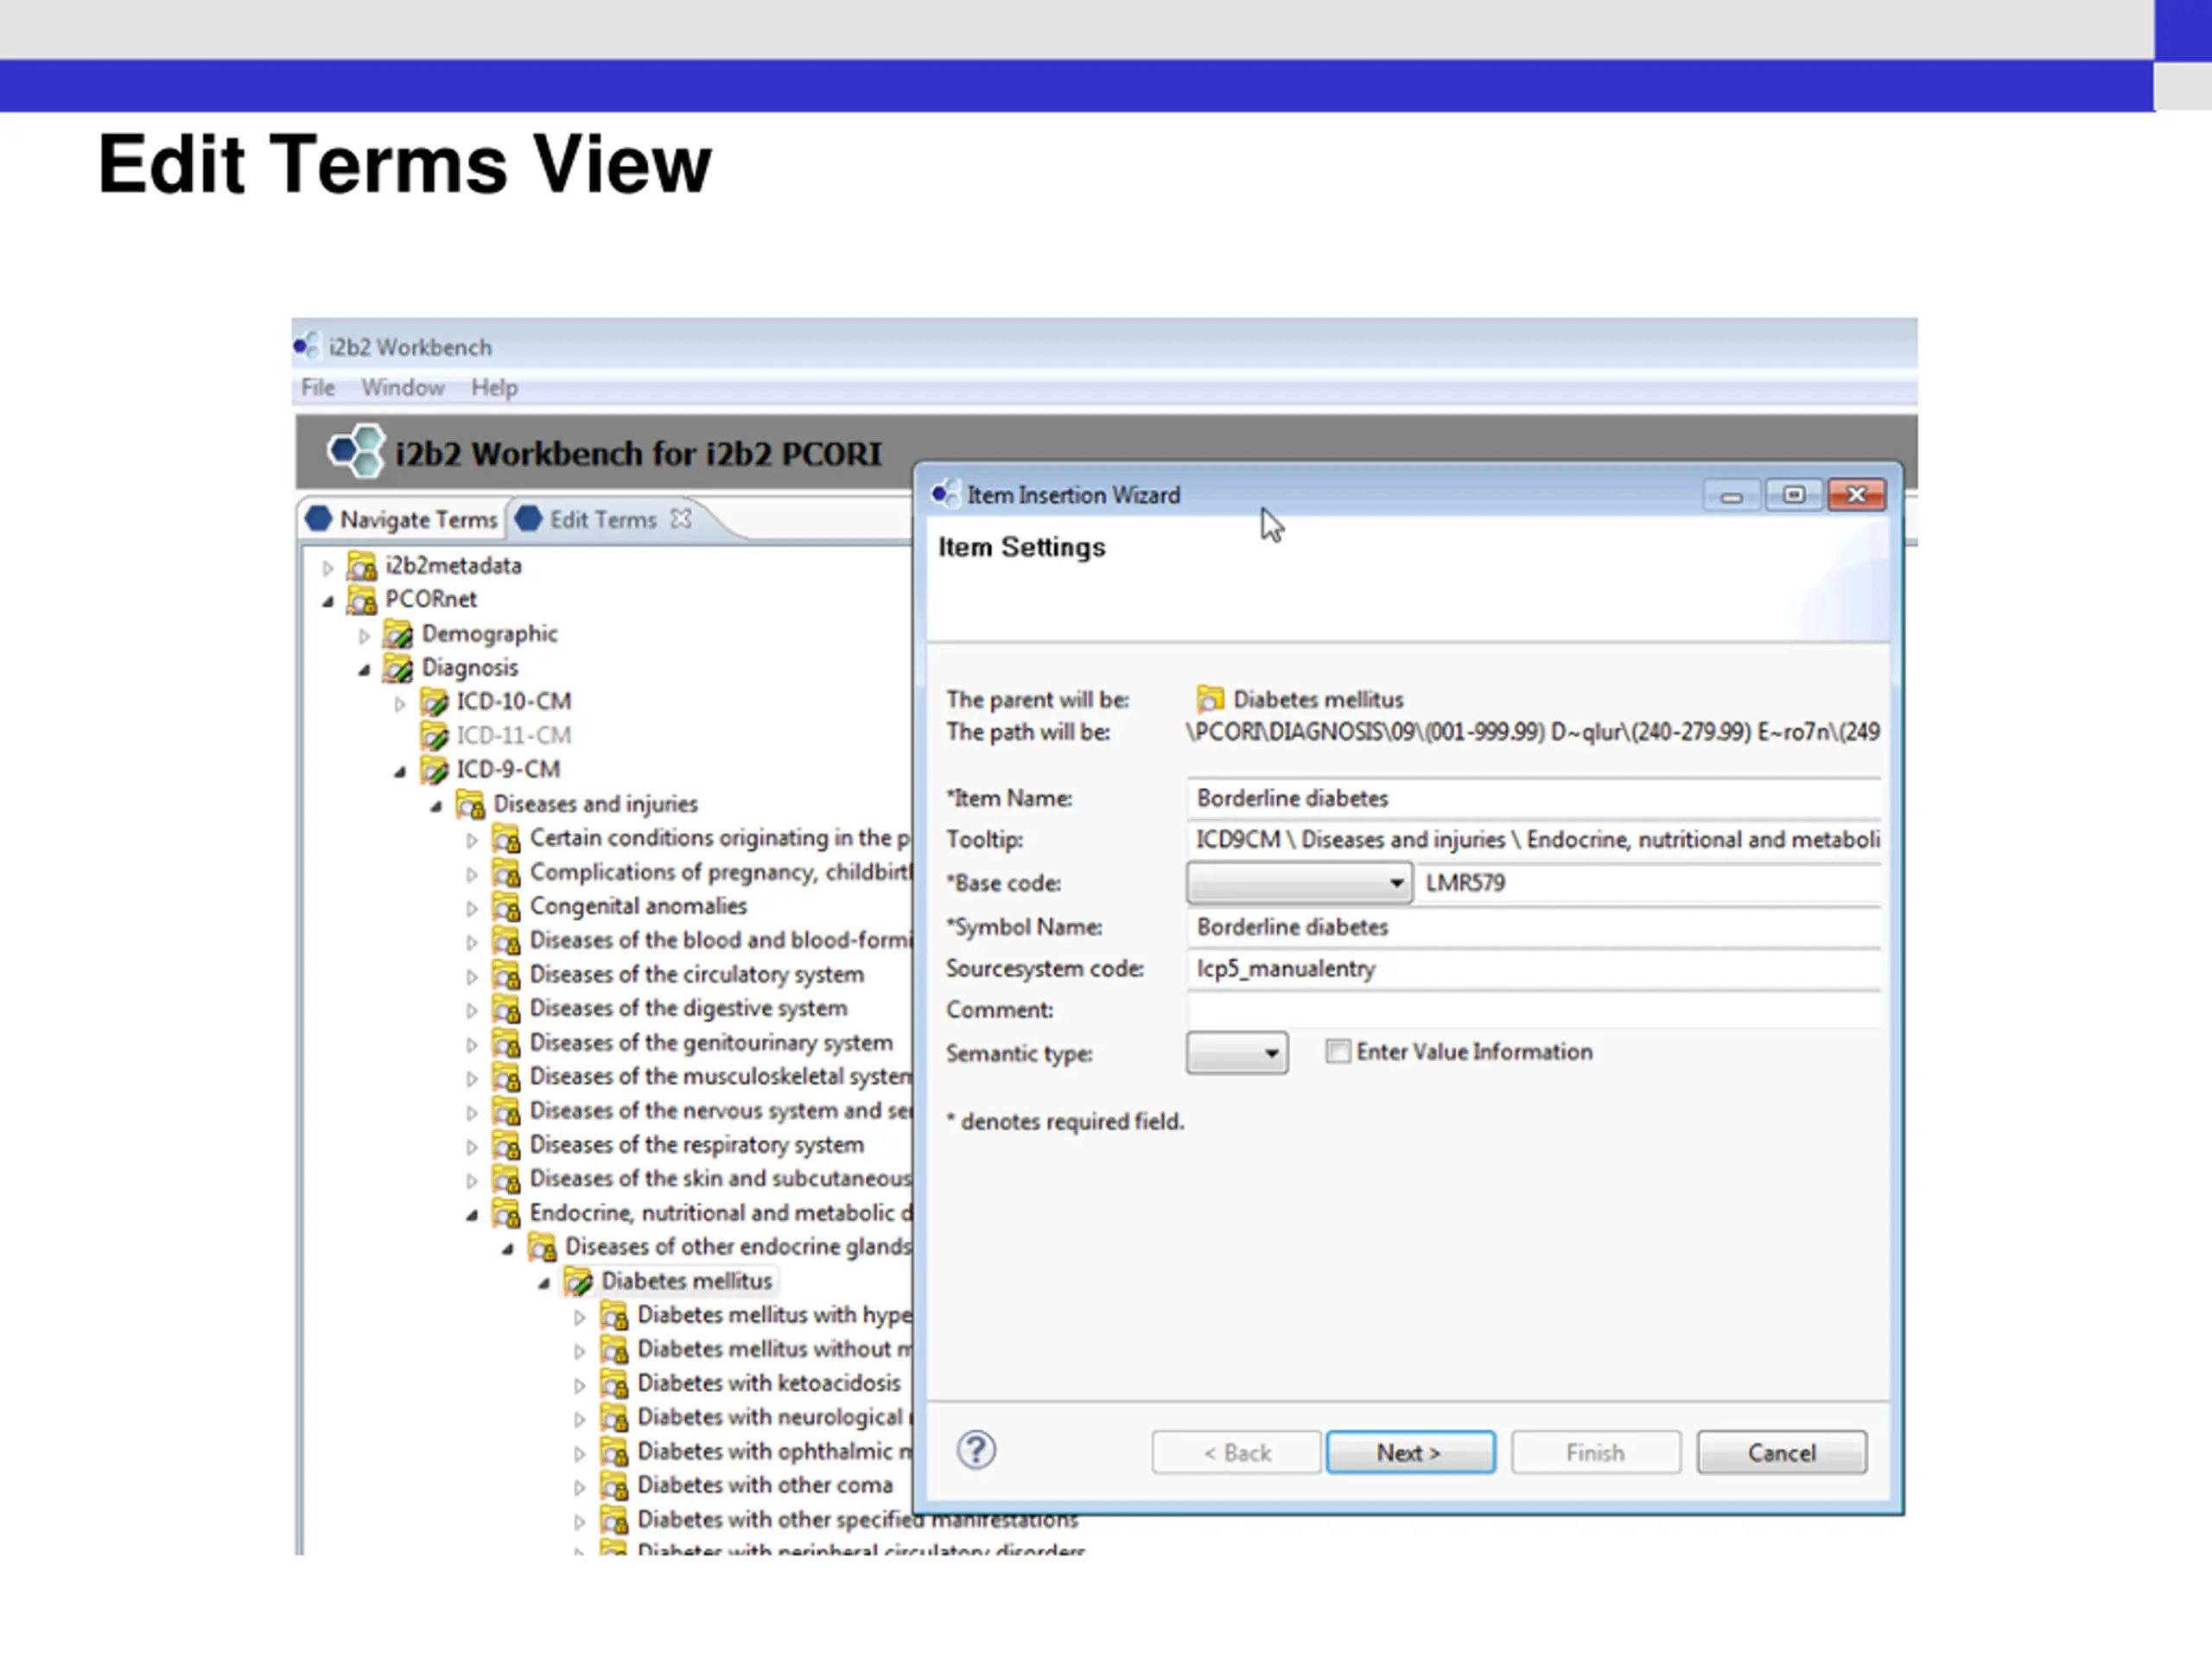
Task: Click the PCORnet folder icon
Action: point(361,600)
